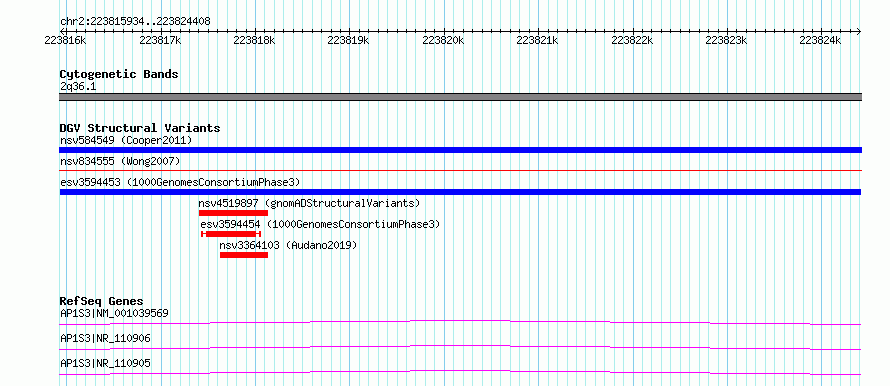Click the 223820k mark on ruler

[443, 40]
